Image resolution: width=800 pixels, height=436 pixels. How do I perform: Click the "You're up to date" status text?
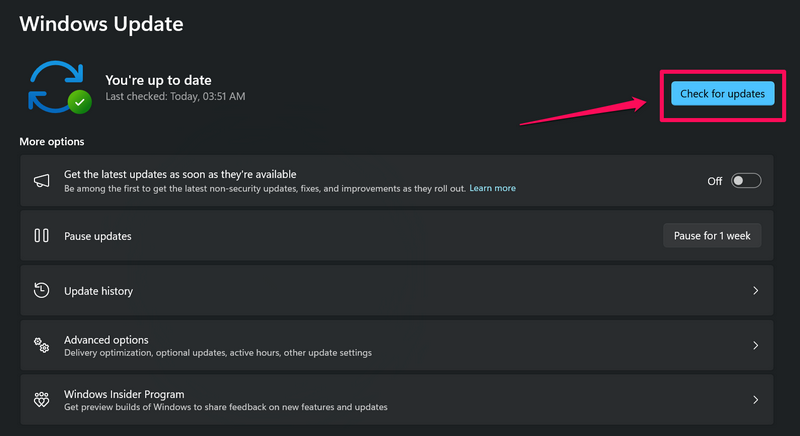158,80
